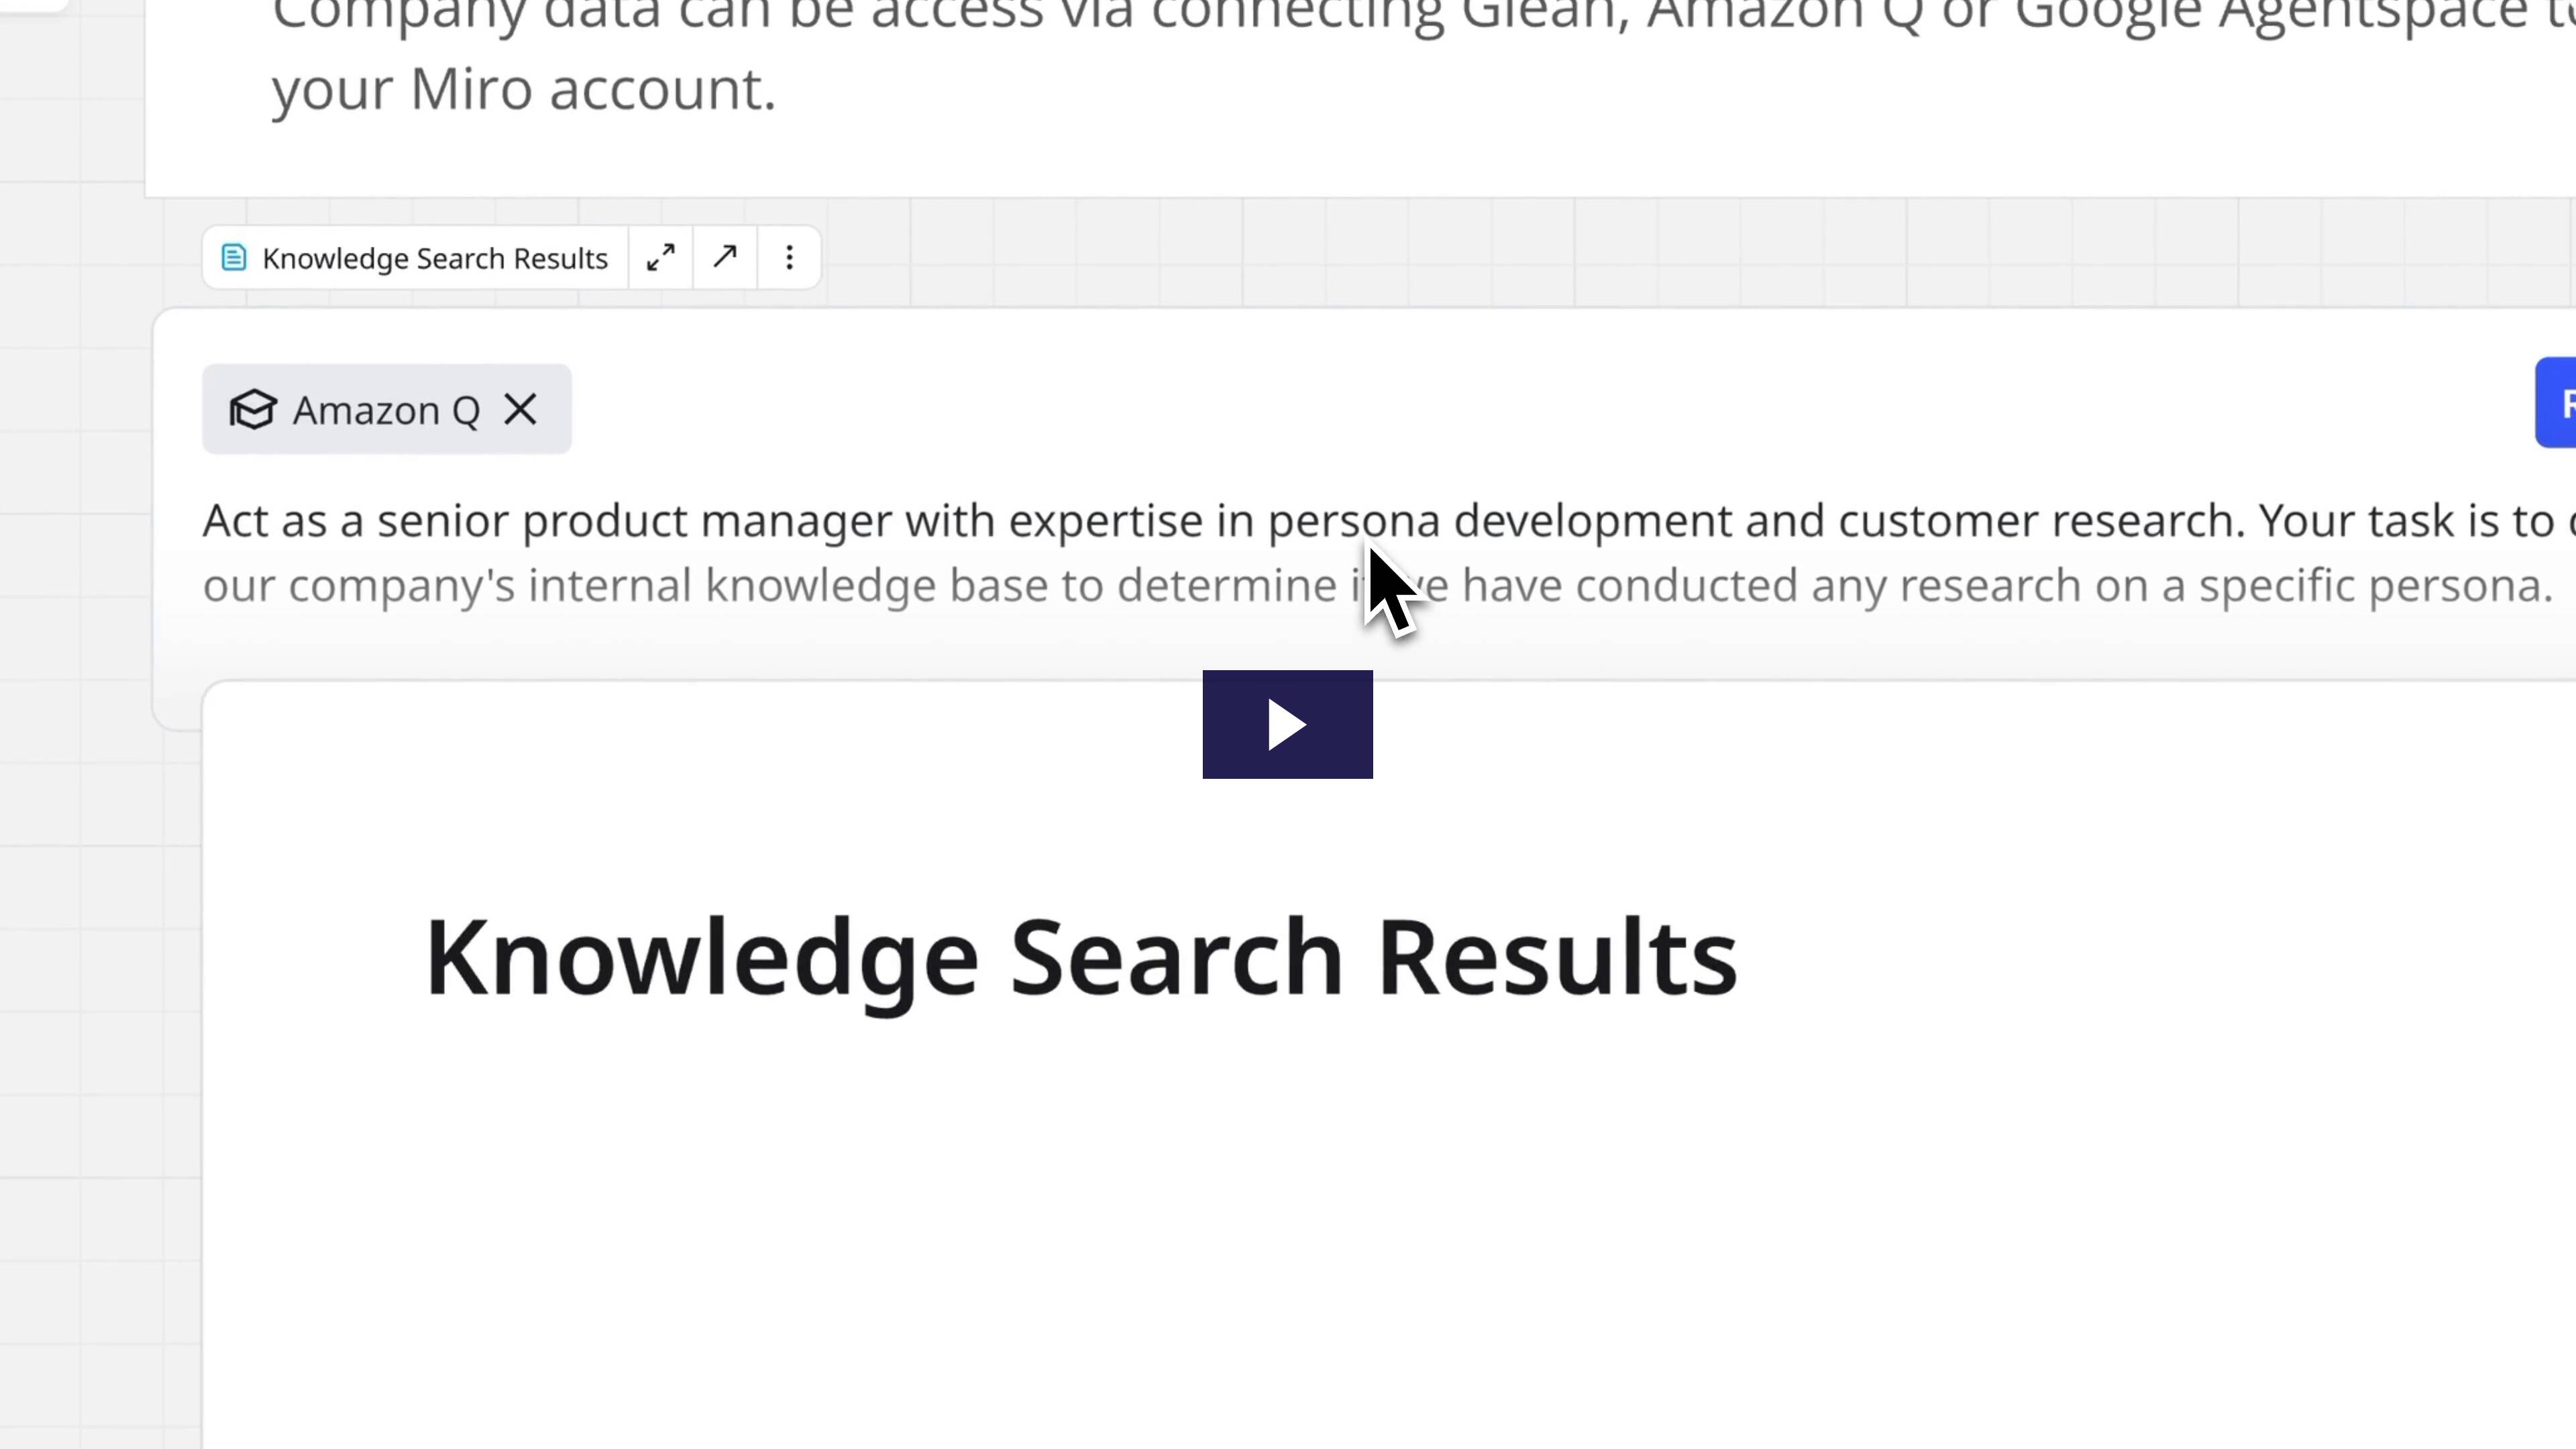Click the word "Results" in large heading
Viewport: 2576px width, 1449px height.
(x=1557, y=958)
